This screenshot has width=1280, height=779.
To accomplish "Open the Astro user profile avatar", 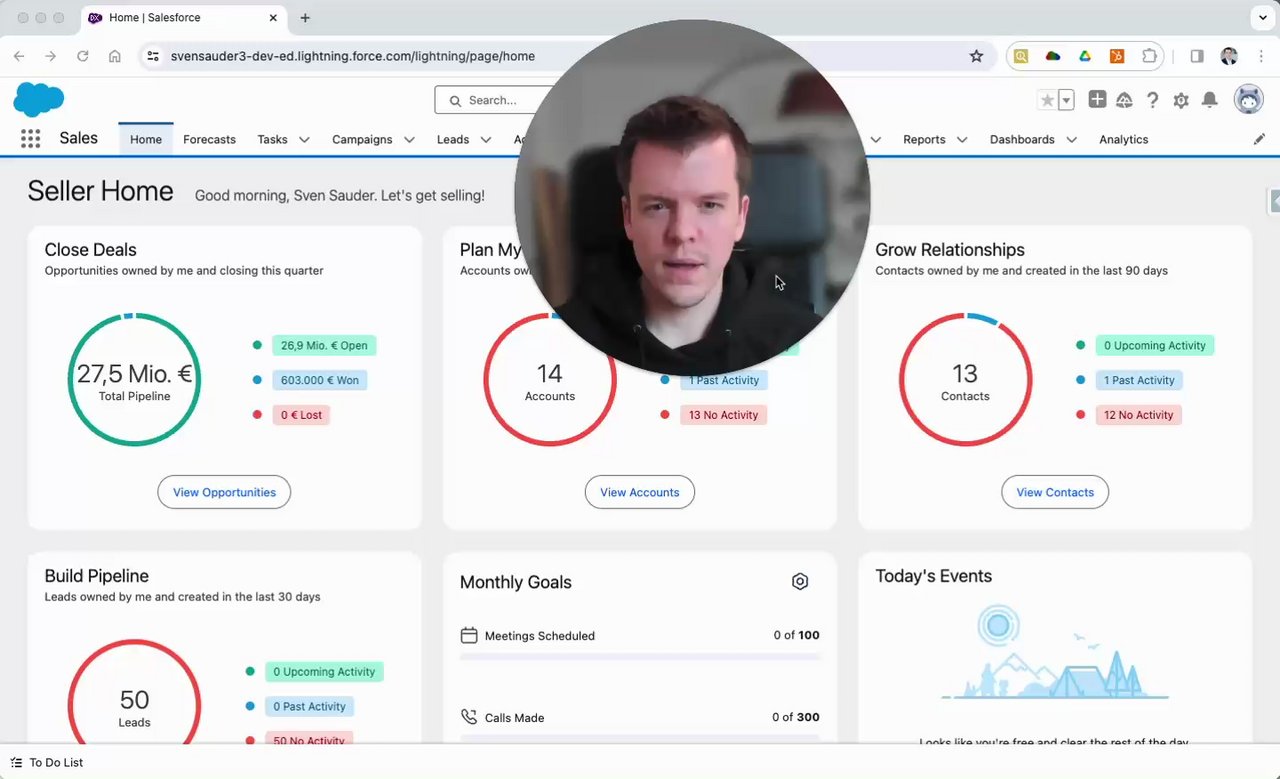I will click(x=1249, y=99).
